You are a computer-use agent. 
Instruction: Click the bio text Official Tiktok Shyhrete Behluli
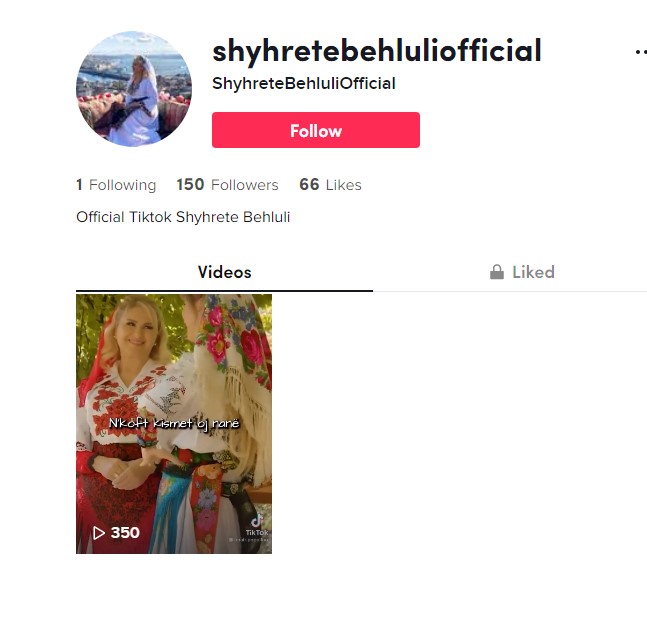pos(183,217)
